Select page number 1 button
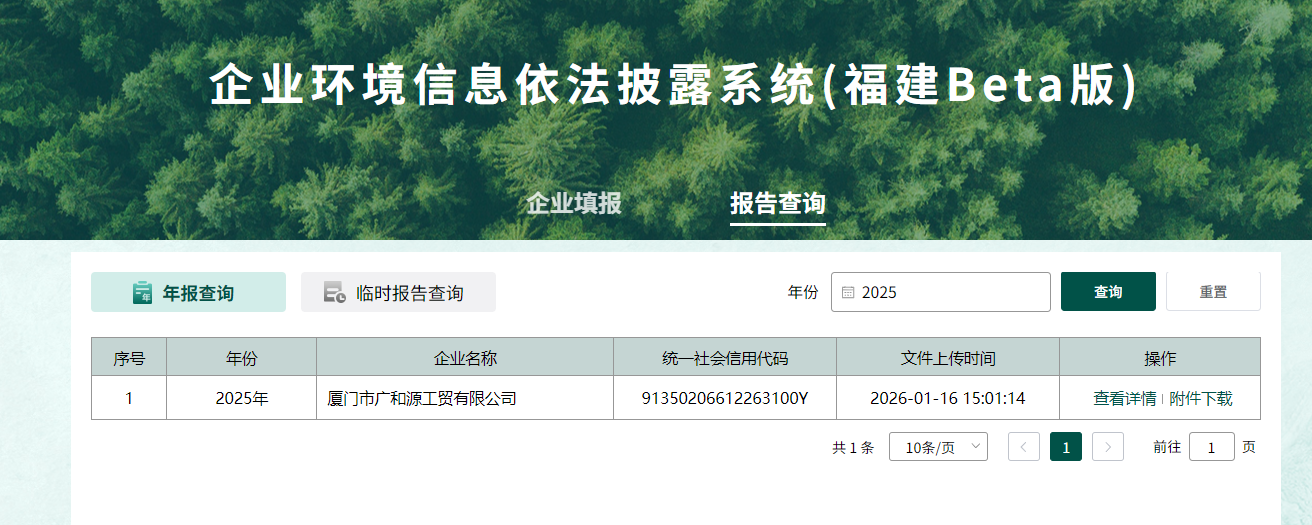1312x525 pixels. coord(1066,447)
